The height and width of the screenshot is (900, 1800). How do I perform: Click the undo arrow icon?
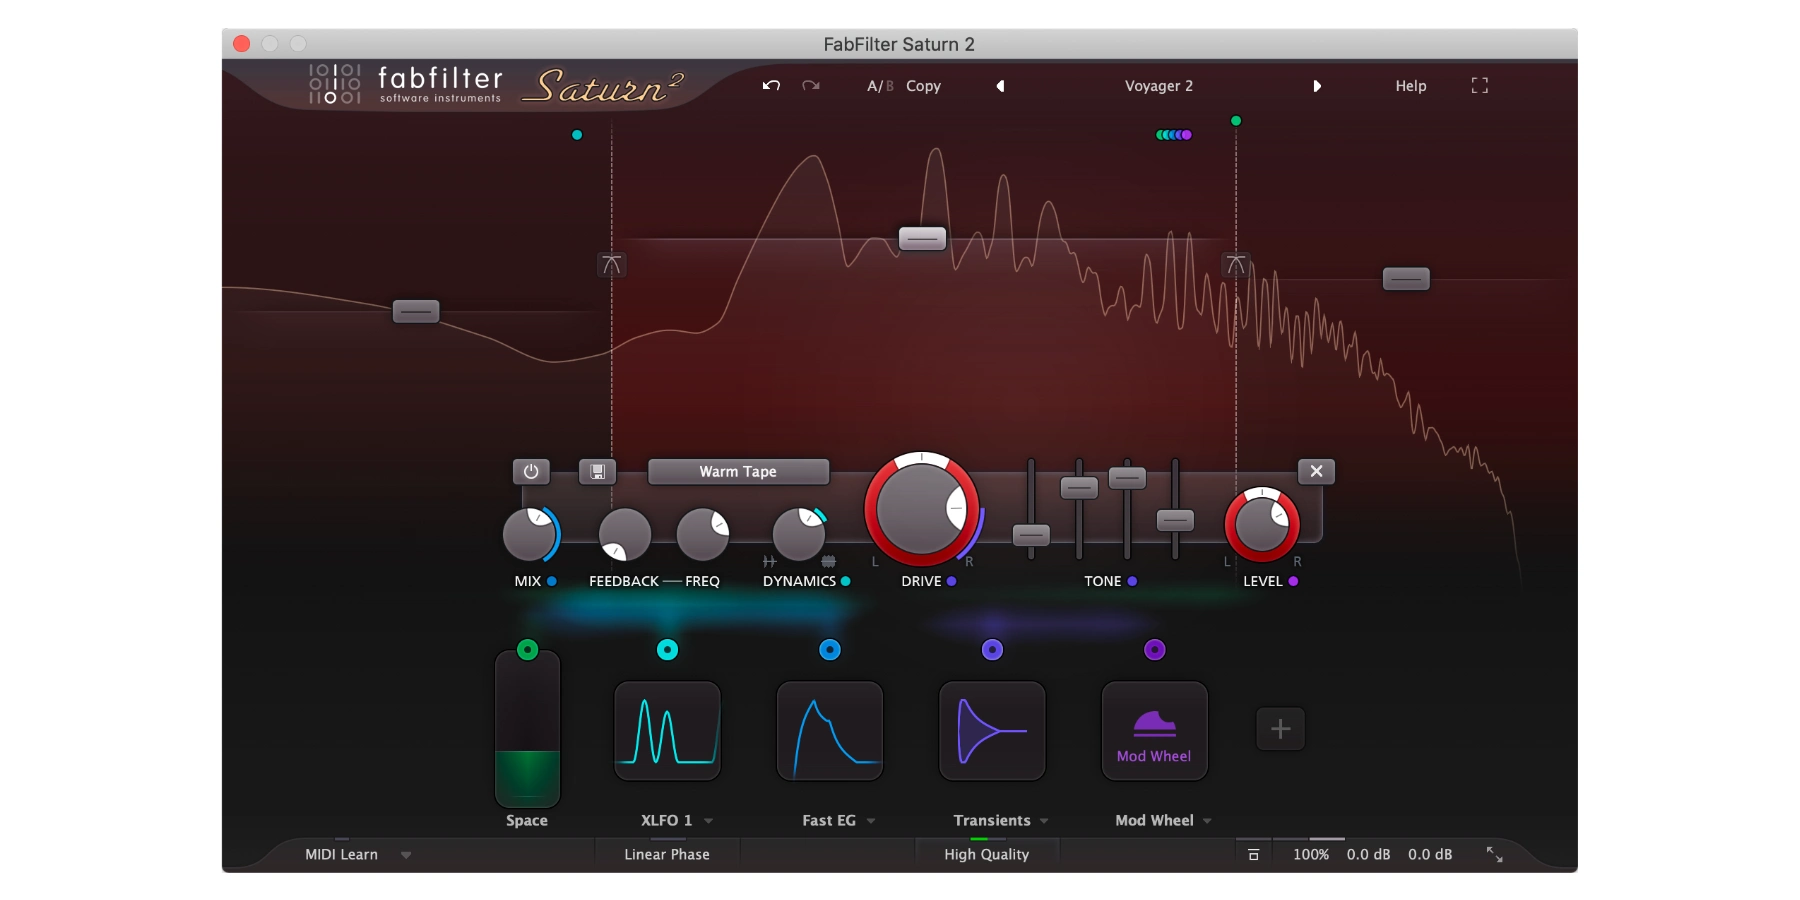tap(771, 86)
